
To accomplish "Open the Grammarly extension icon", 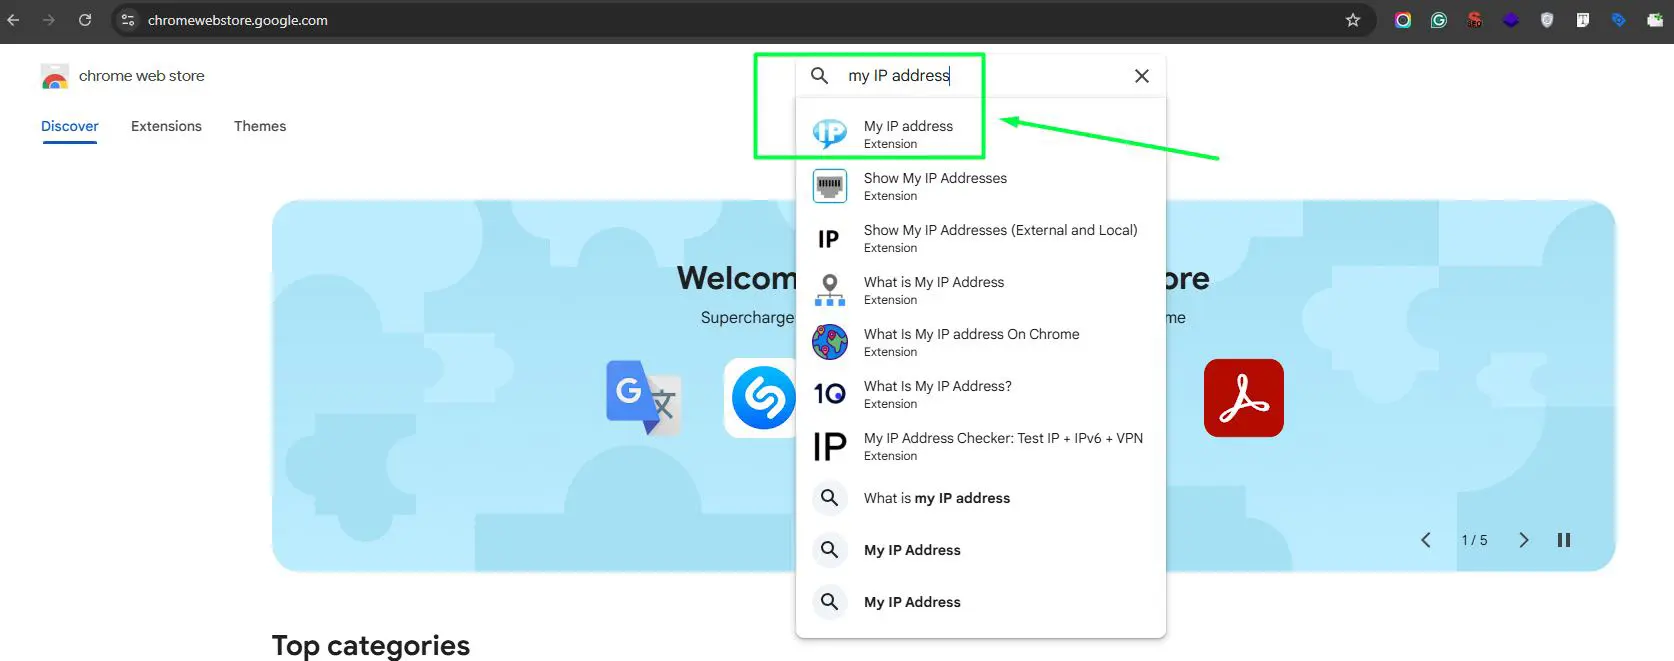I will (1438, 20).
